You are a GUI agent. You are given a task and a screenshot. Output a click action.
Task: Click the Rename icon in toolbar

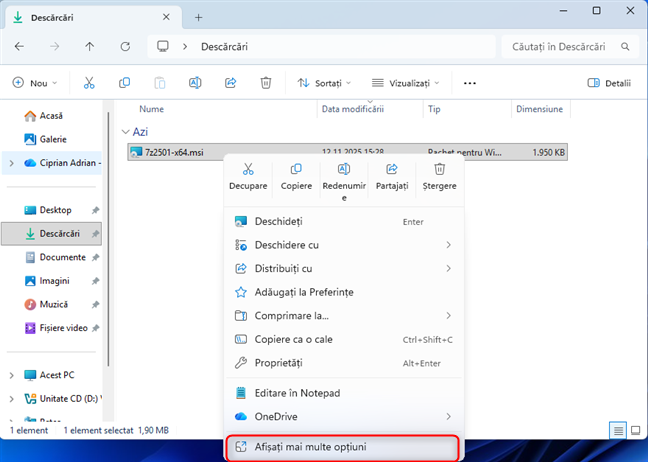pos(195,83)
